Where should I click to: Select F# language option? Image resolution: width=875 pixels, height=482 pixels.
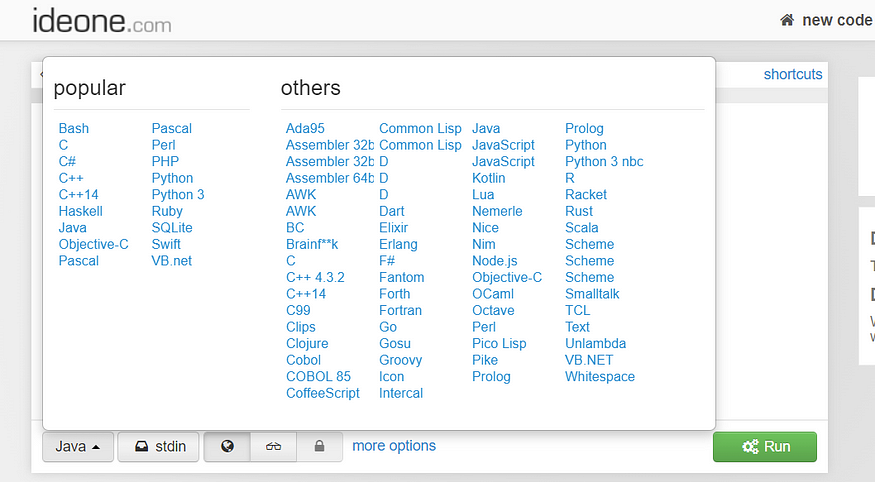387,261
